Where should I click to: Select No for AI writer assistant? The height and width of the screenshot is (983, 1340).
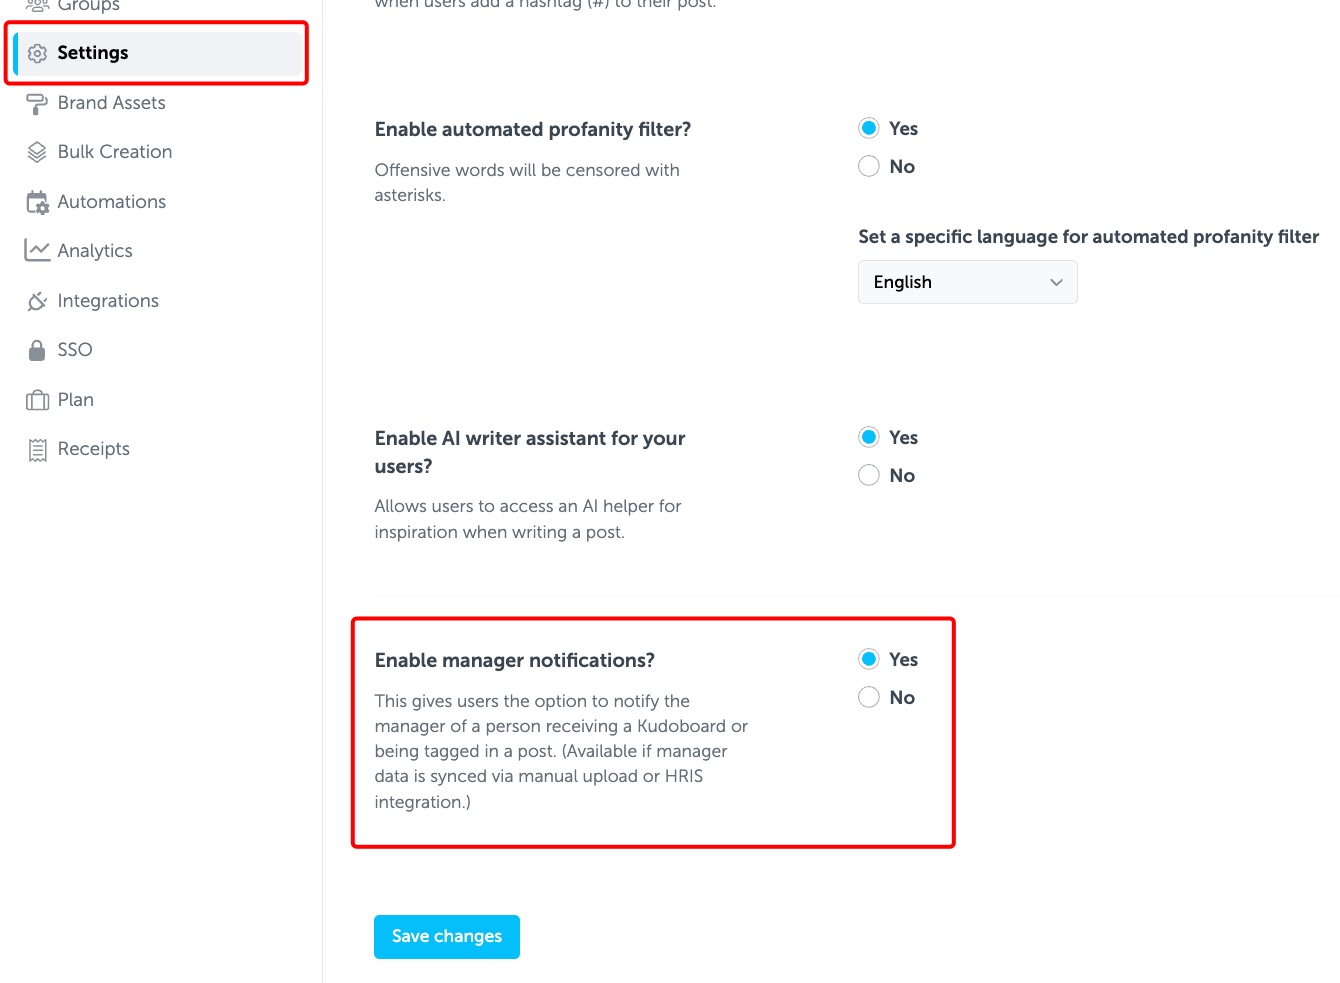(868, 475)
